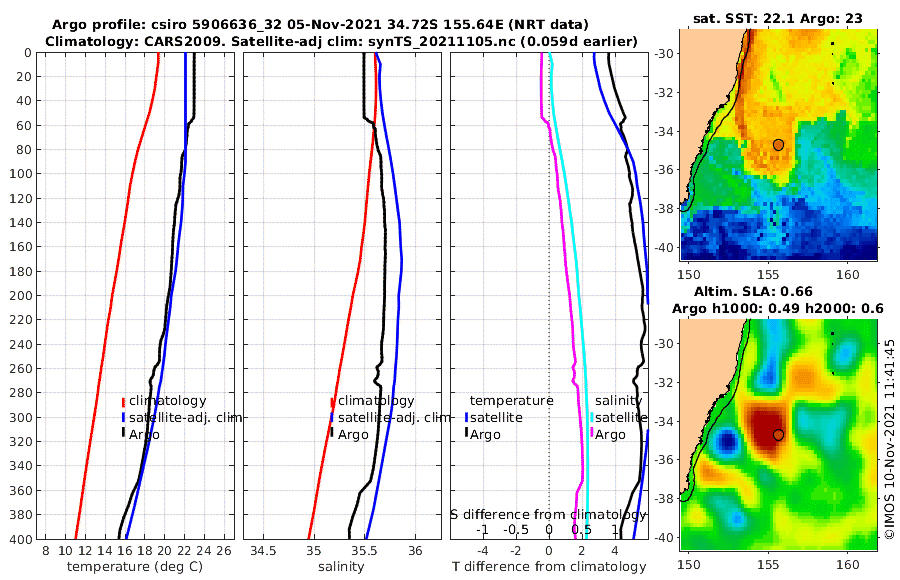This screenshot has height=580, width=900.
Task: Click the Argo float circle on SST map
Action: coord(778,145)
